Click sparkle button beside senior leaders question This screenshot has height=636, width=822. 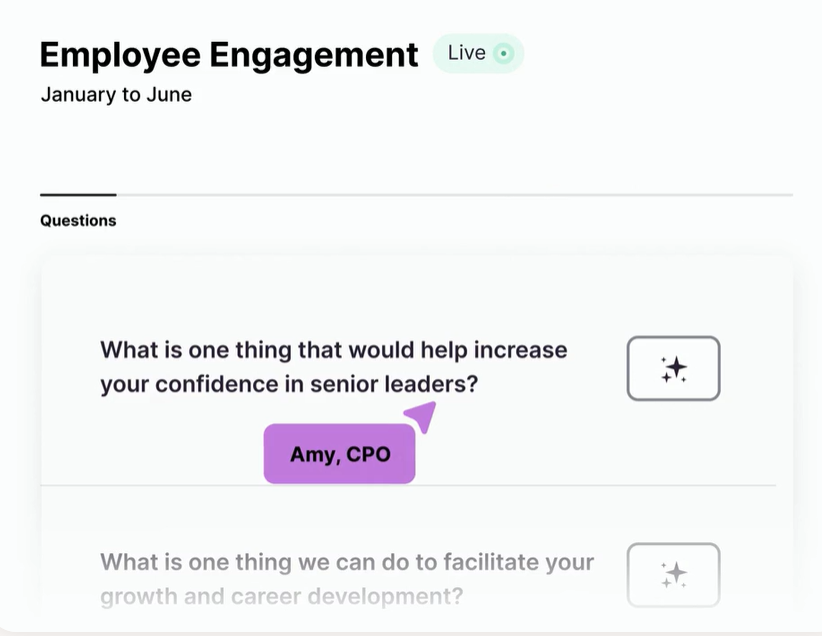click(x=673, y=369)
